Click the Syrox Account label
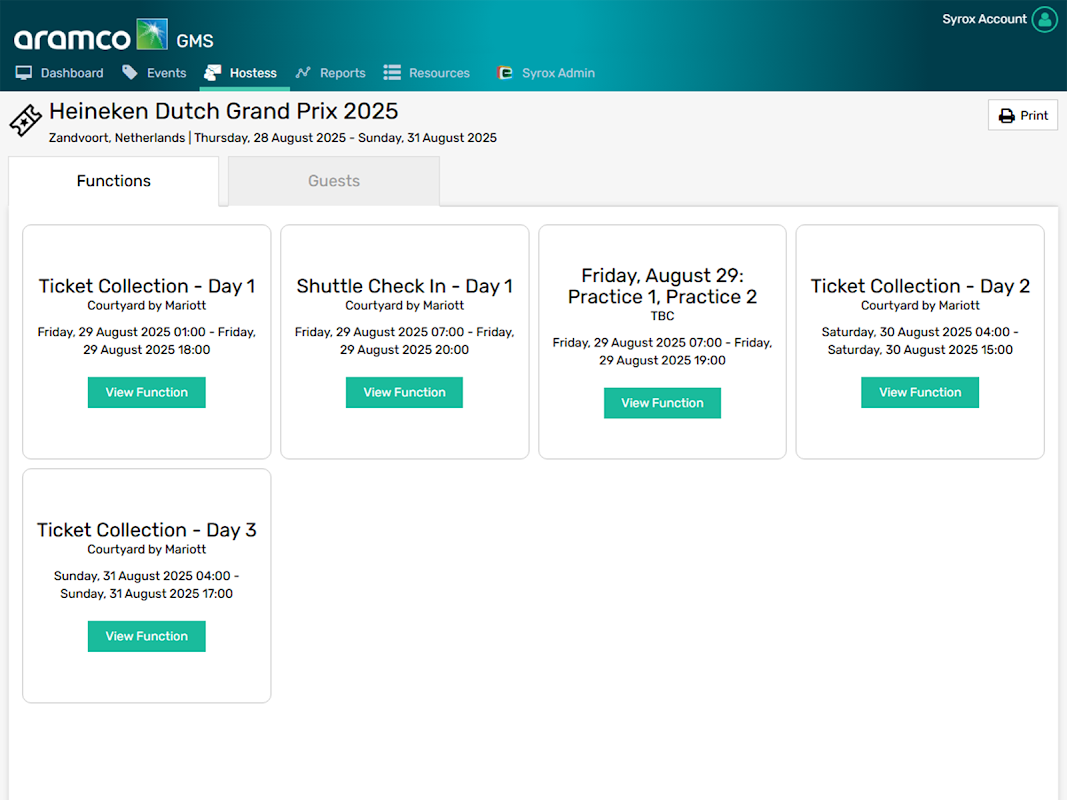This screenshot has height=800, width=1067. (984, 19)
